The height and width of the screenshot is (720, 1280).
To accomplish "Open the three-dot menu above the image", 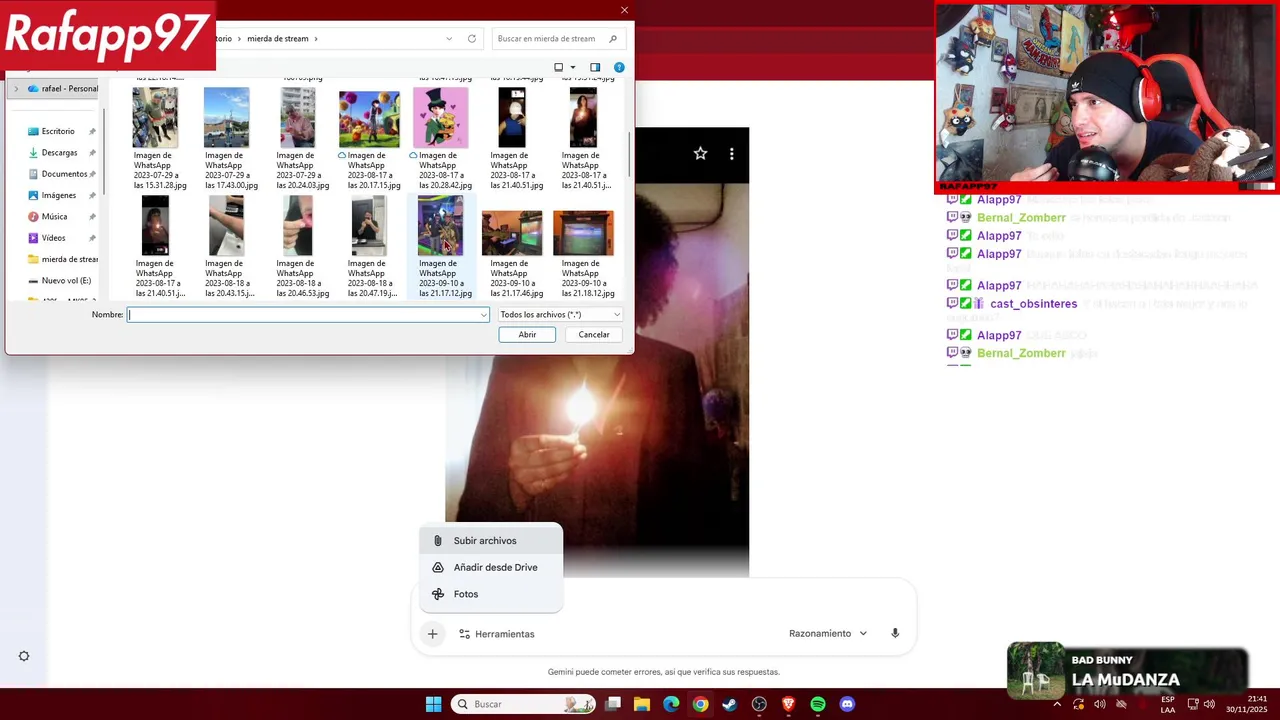I will [x=731, y=154].
